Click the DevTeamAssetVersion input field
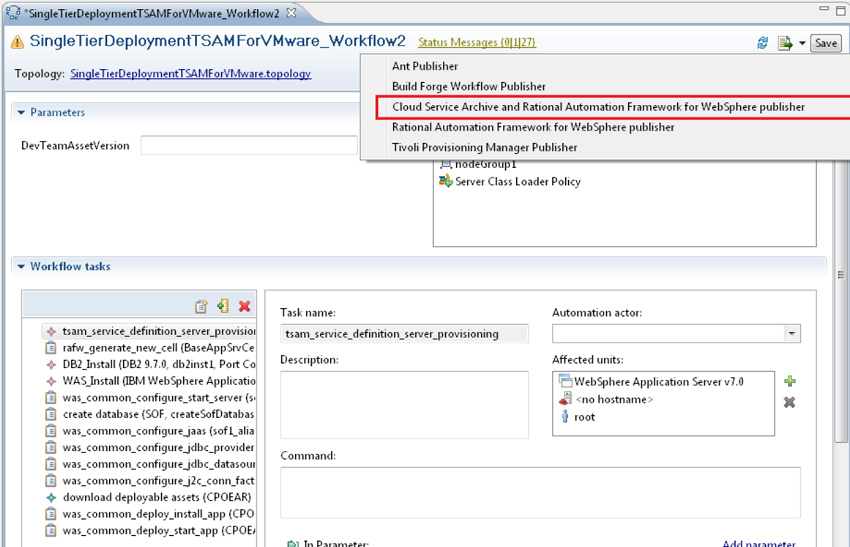 click(x=249, y=145)
